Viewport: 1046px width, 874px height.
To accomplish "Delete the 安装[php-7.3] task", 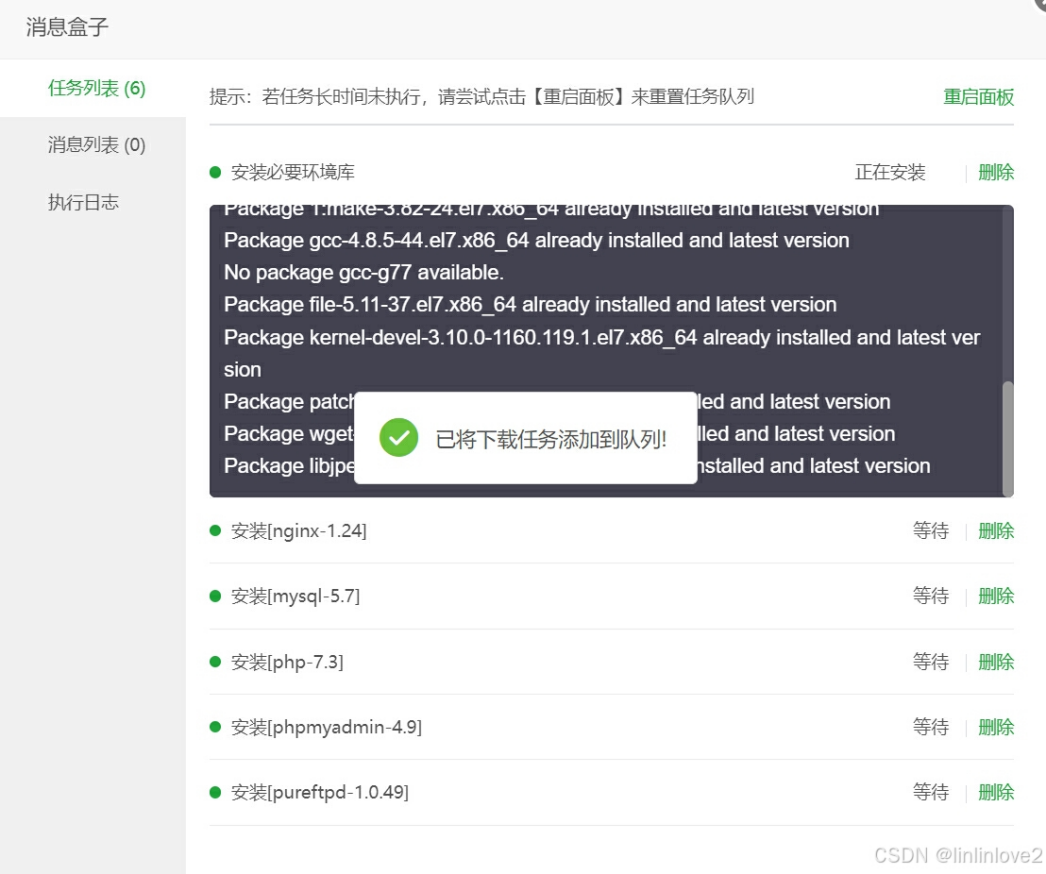I will click(x=996, y=662).
